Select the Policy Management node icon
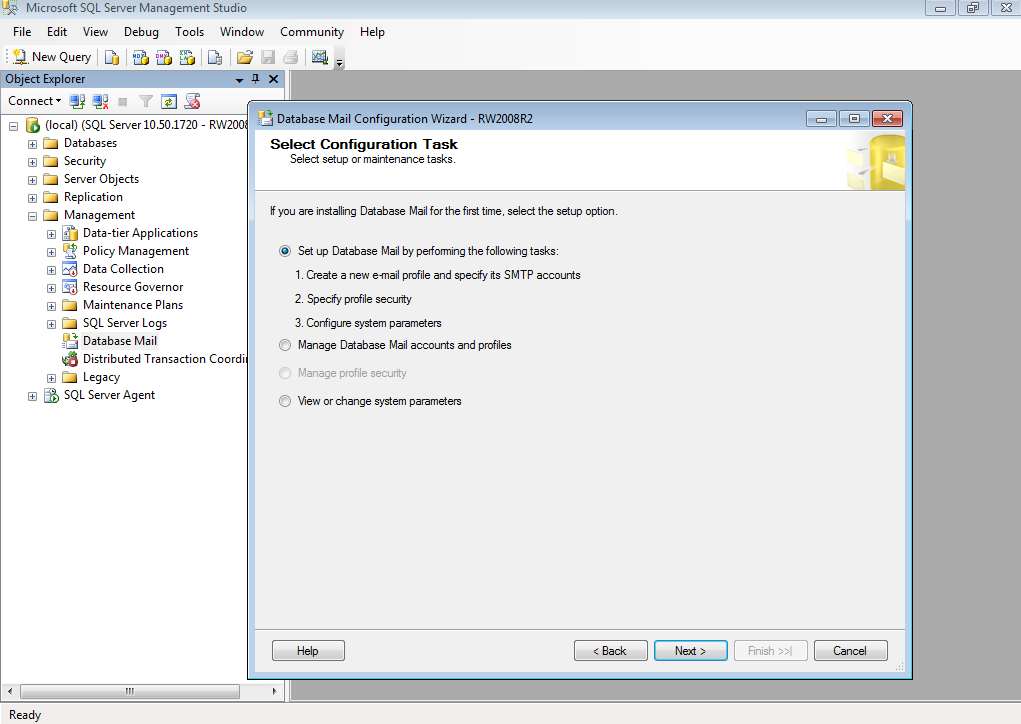The height and width of the screenshot is (724, 1021). pyautogui.click(x=70, y=251)
